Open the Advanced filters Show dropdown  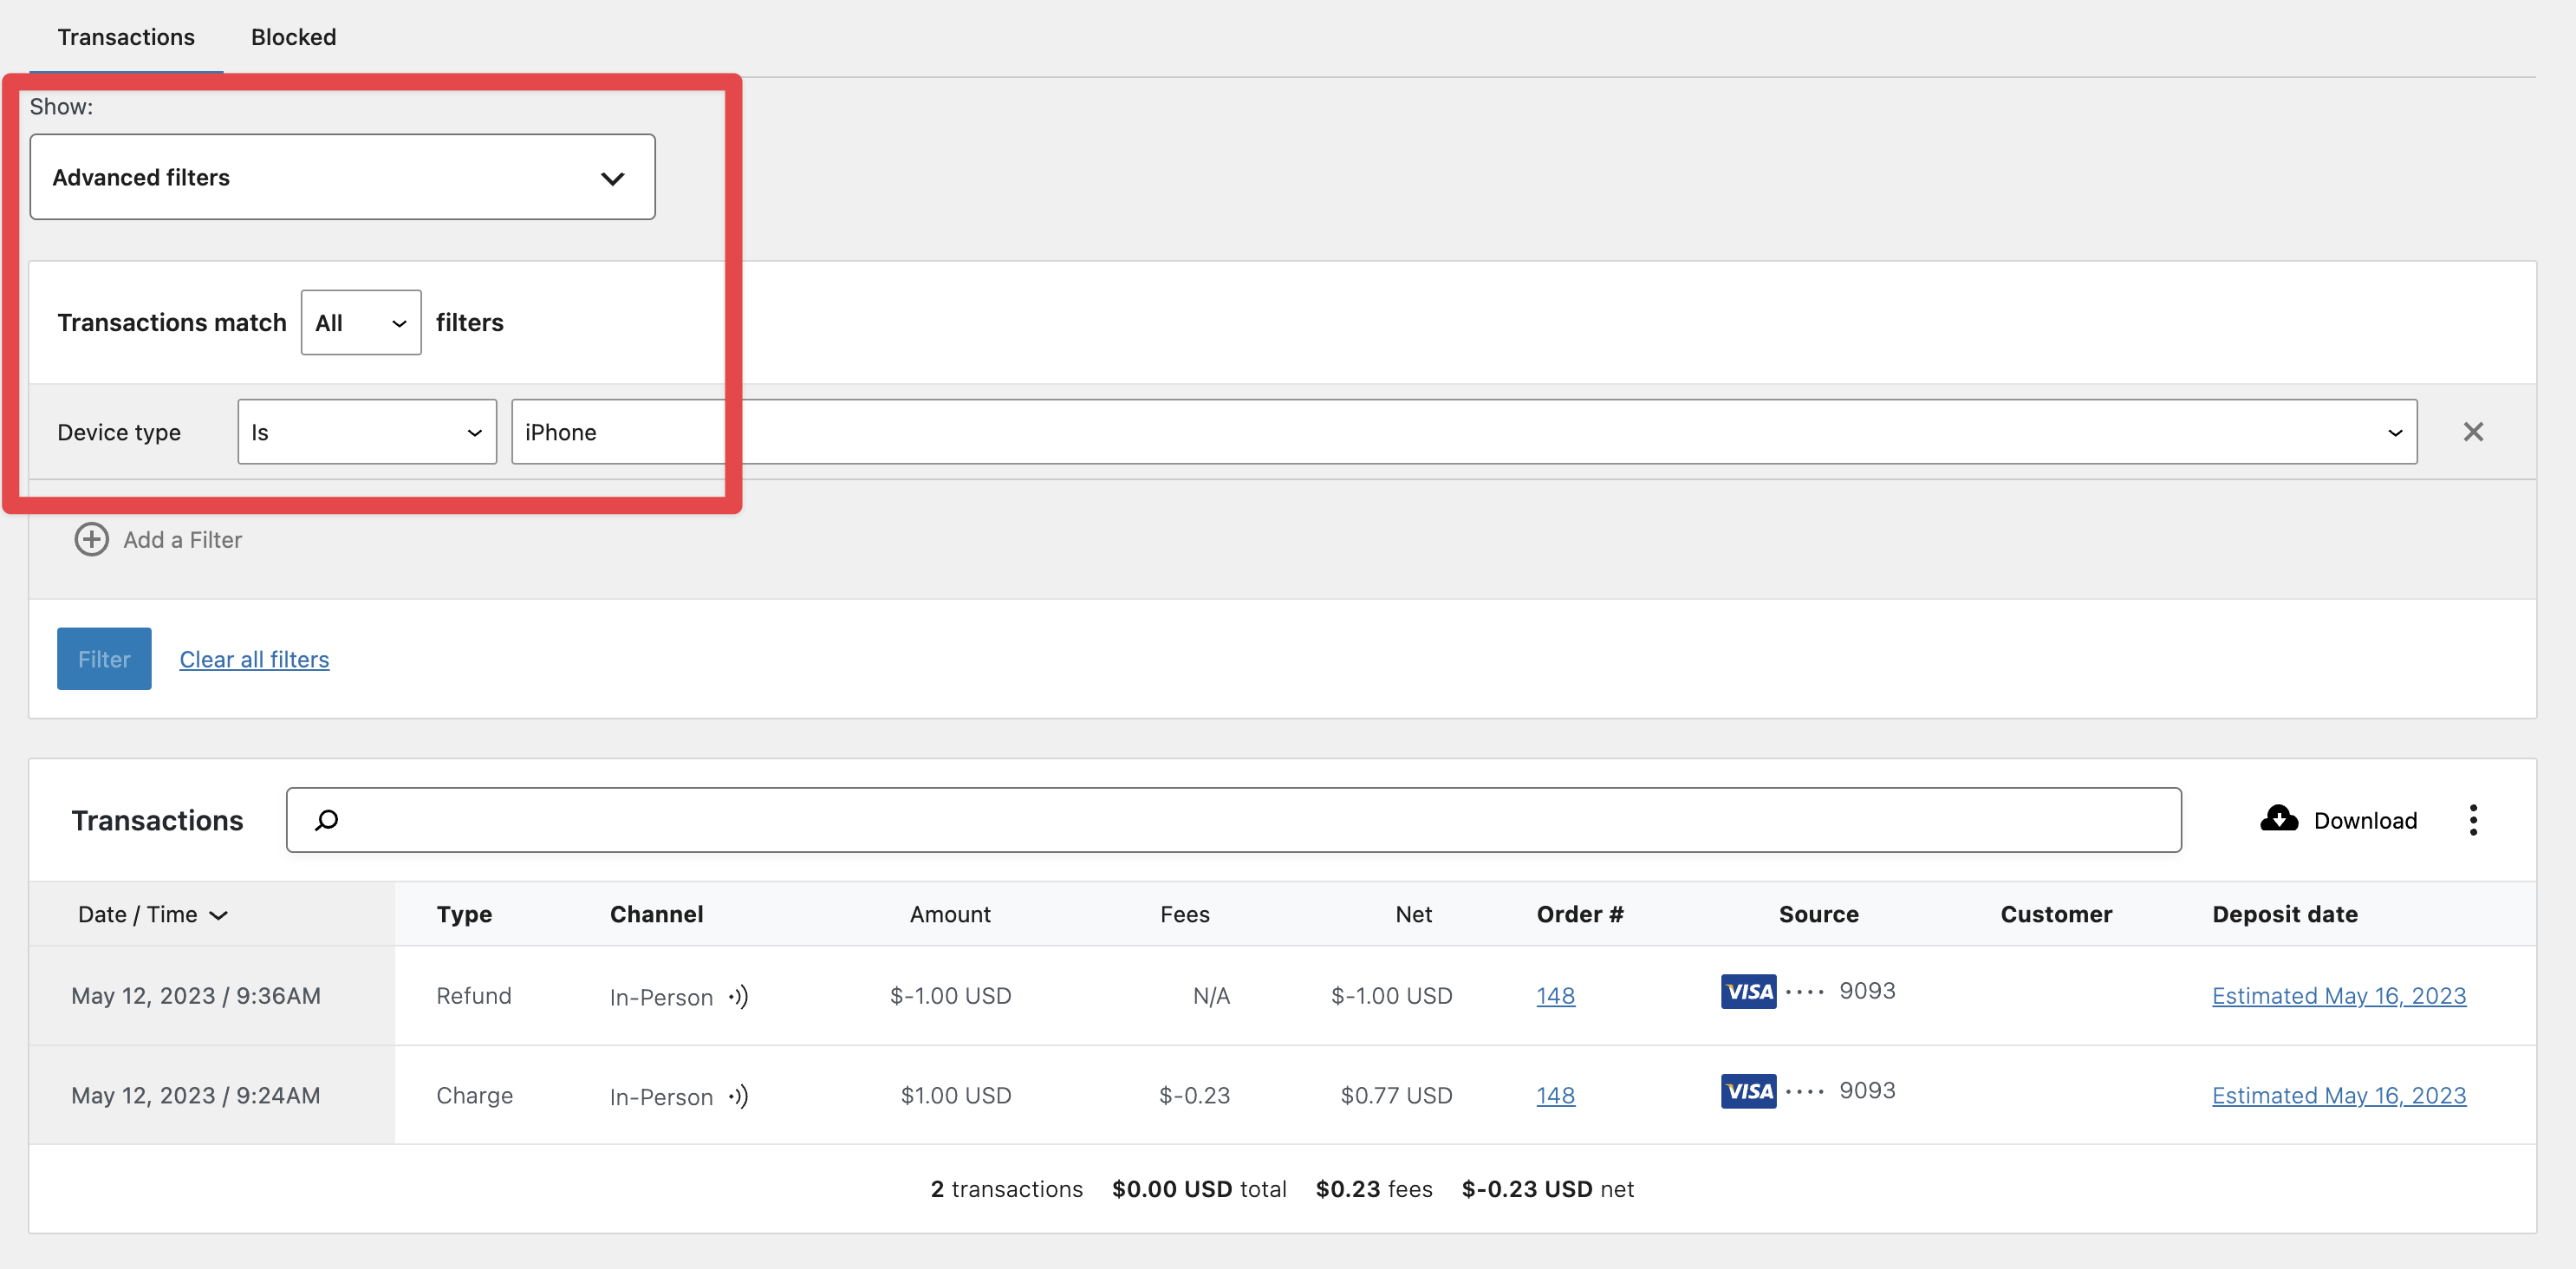pos(342,177)
